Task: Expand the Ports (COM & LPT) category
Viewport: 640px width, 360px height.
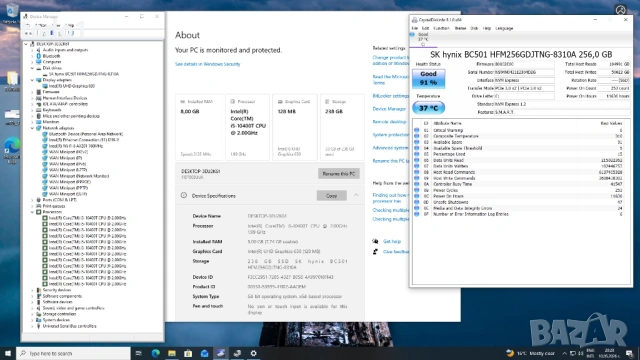Action: [x=32, y=200]
